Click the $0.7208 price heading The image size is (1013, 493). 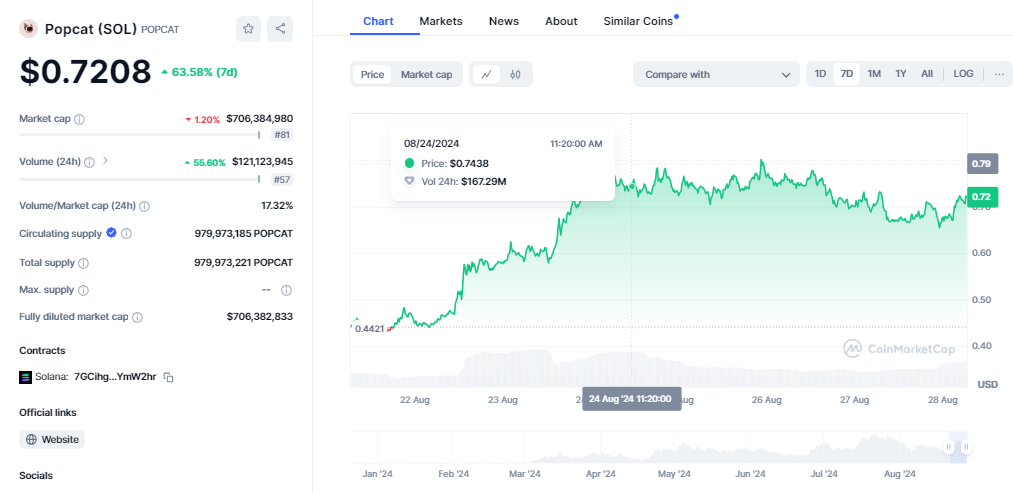[x=85, y=72]
